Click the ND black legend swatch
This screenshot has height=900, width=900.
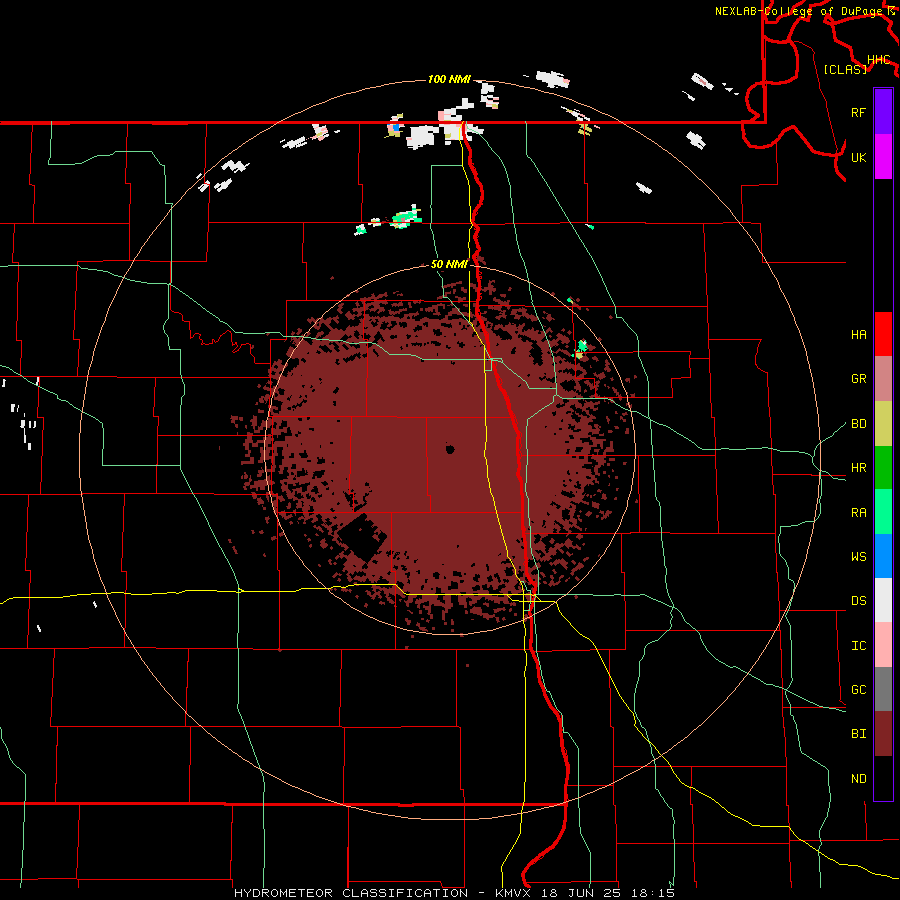[883, 778]
